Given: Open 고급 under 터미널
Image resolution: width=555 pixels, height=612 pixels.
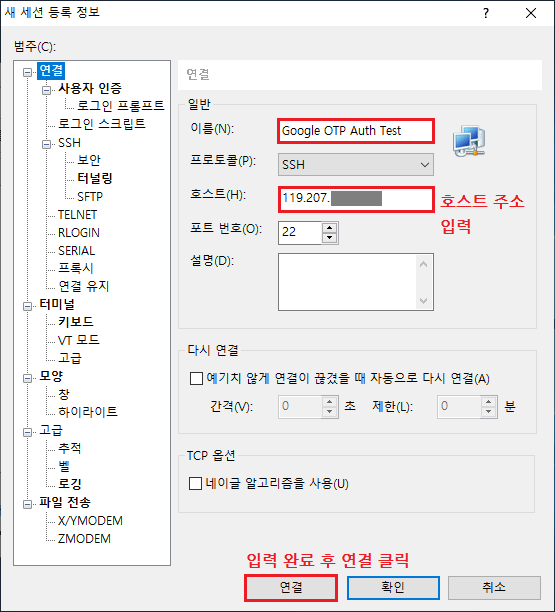Looking at the screenshot, I should pos(70,358).
